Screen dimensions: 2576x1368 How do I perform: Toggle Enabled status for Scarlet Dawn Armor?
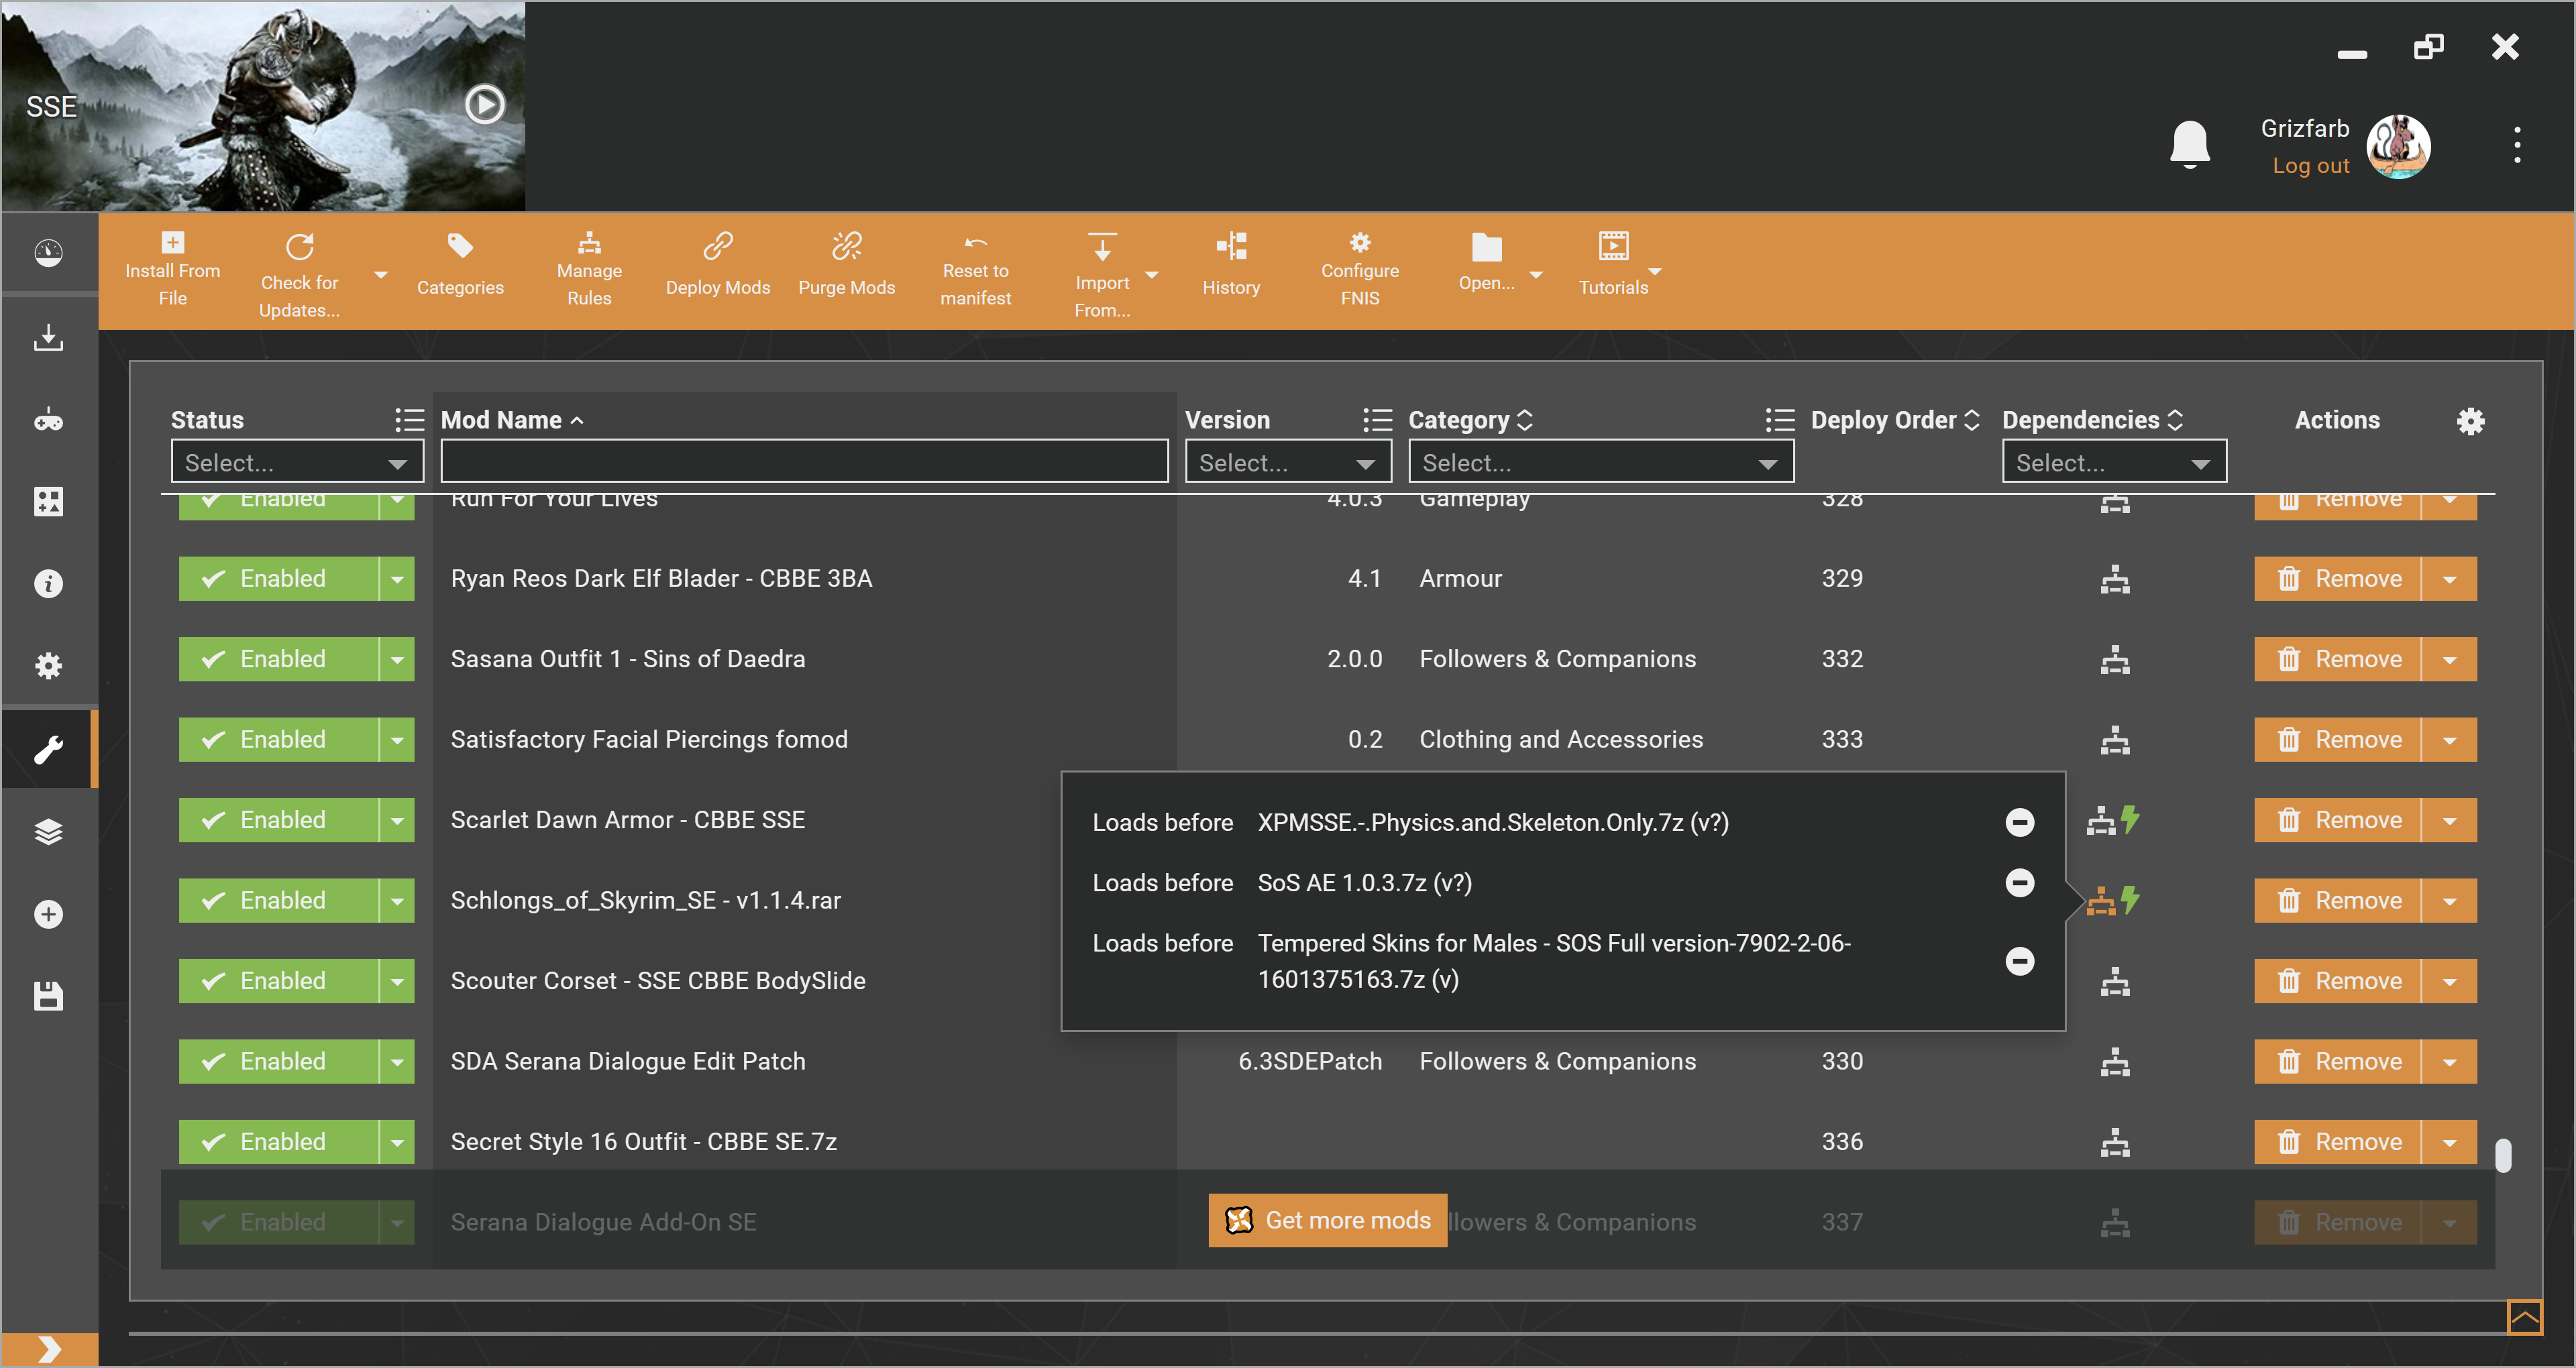278,820
